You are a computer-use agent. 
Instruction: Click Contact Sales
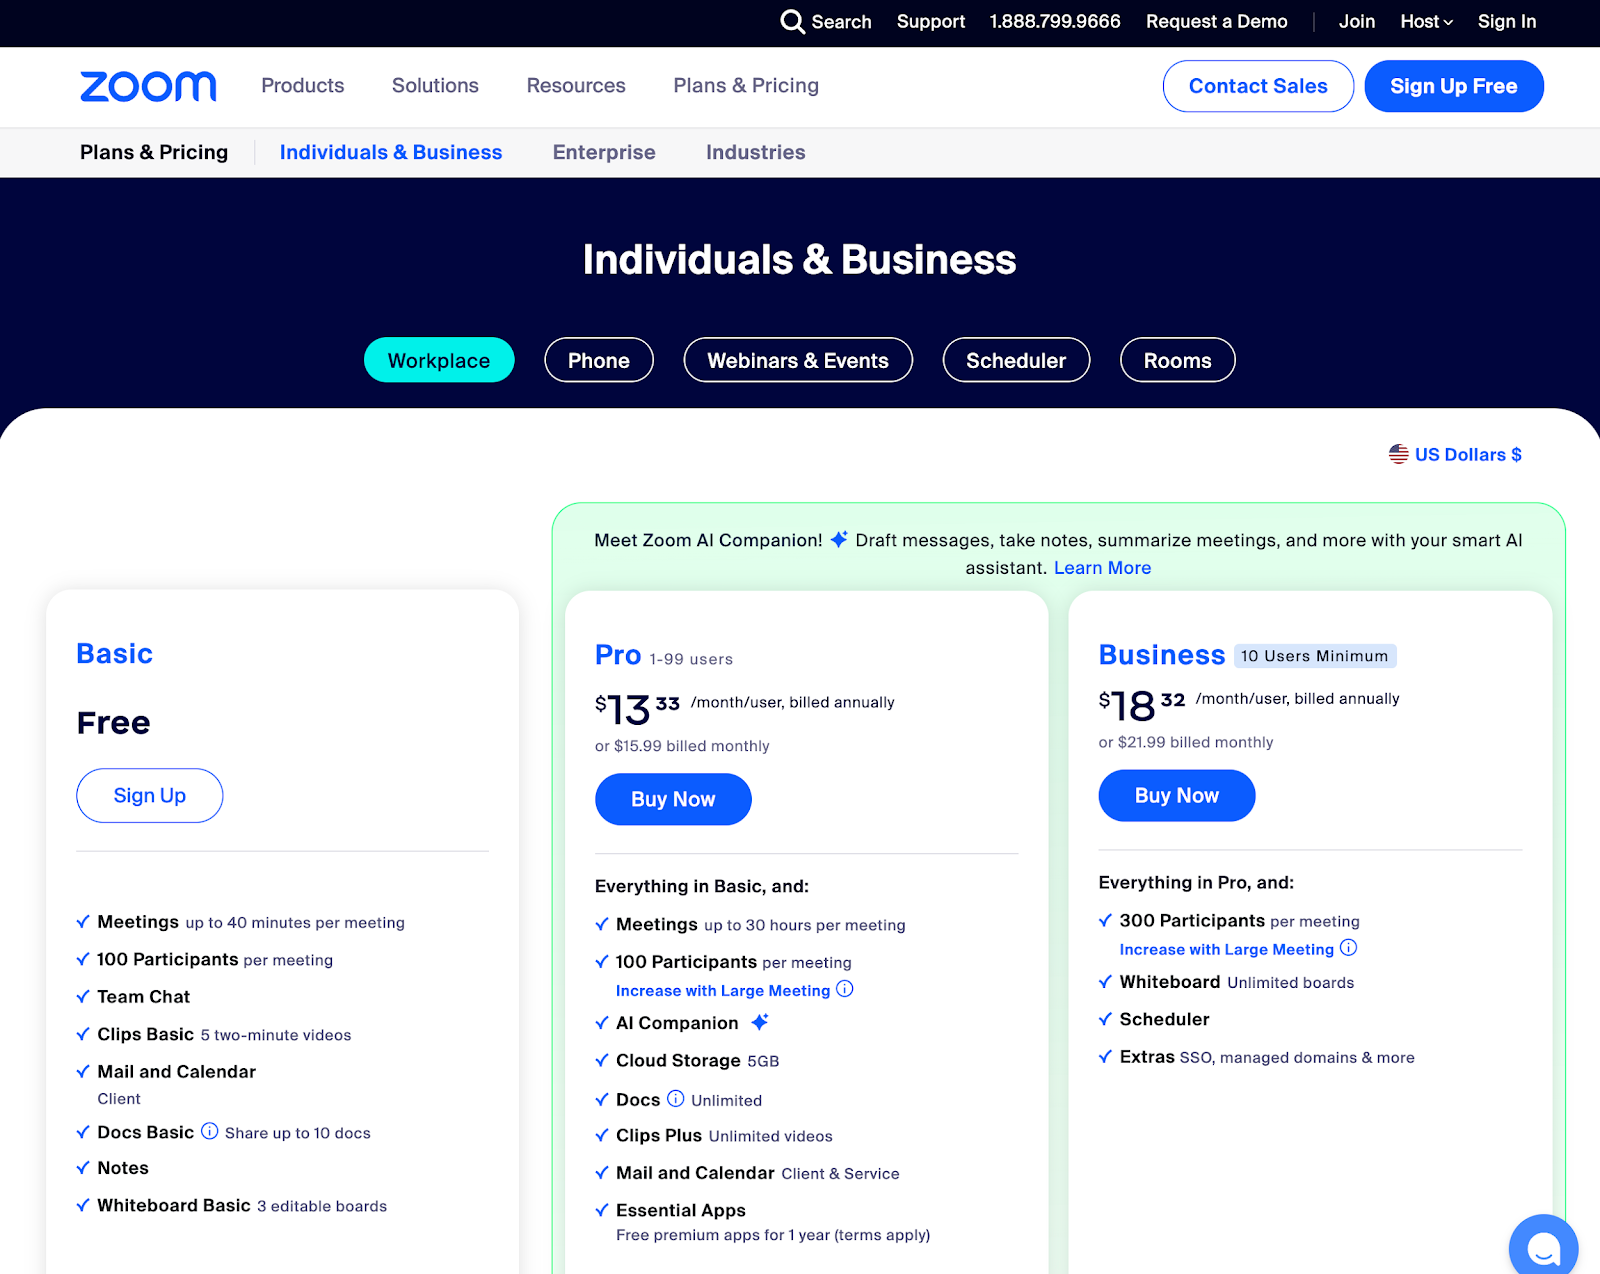pyautogui.click(x=1257, y=86)
